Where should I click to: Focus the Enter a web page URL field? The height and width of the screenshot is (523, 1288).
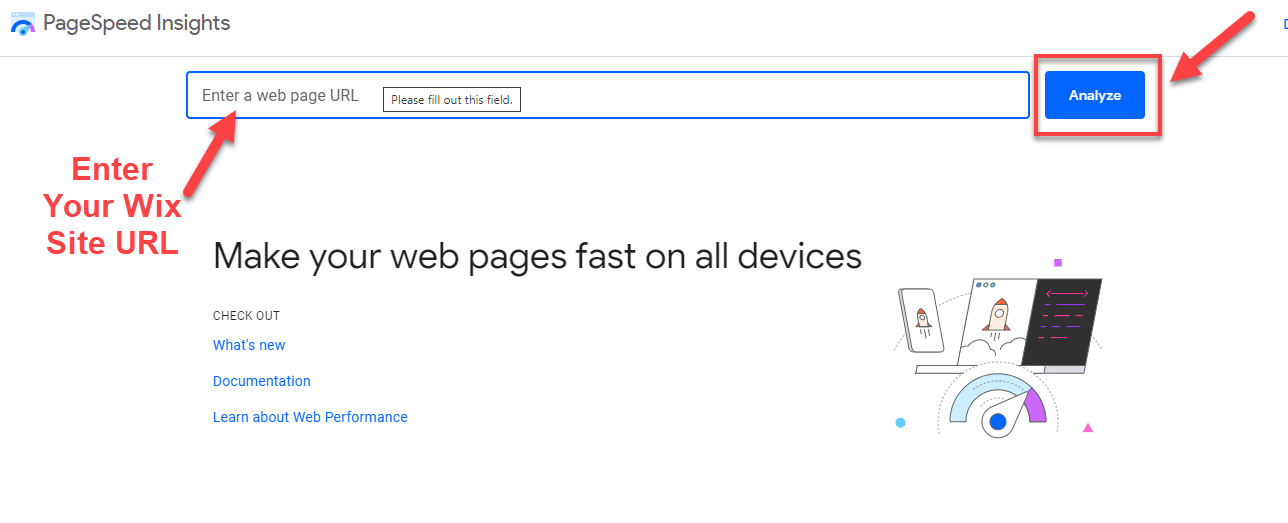point(608,96)
